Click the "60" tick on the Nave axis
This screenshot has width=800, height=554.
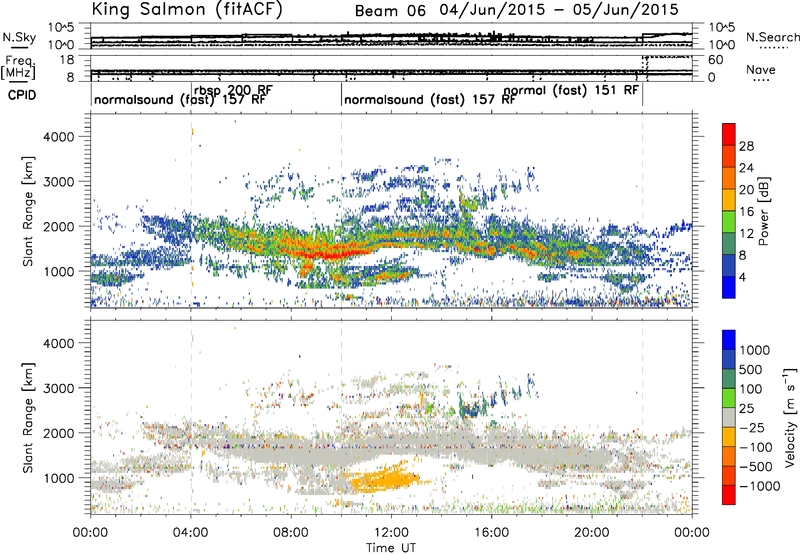click(x=716, y=60)
